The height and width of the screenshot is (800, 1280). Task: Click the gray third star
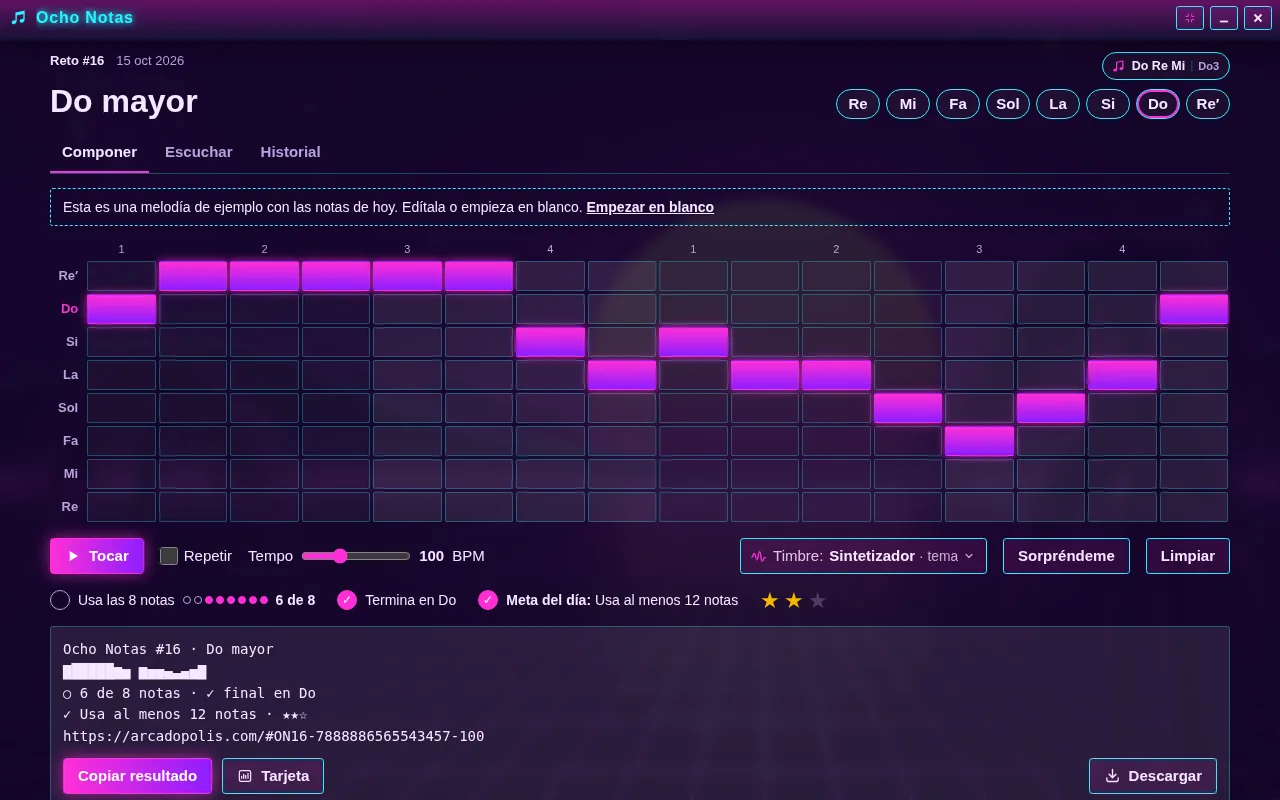coord(818,600)
